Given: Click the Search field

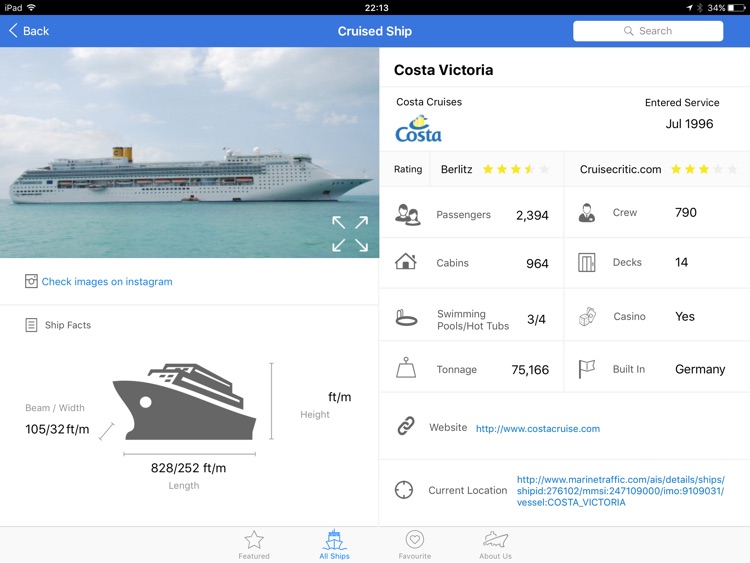Looking at the screenshot, I should 648,31.
